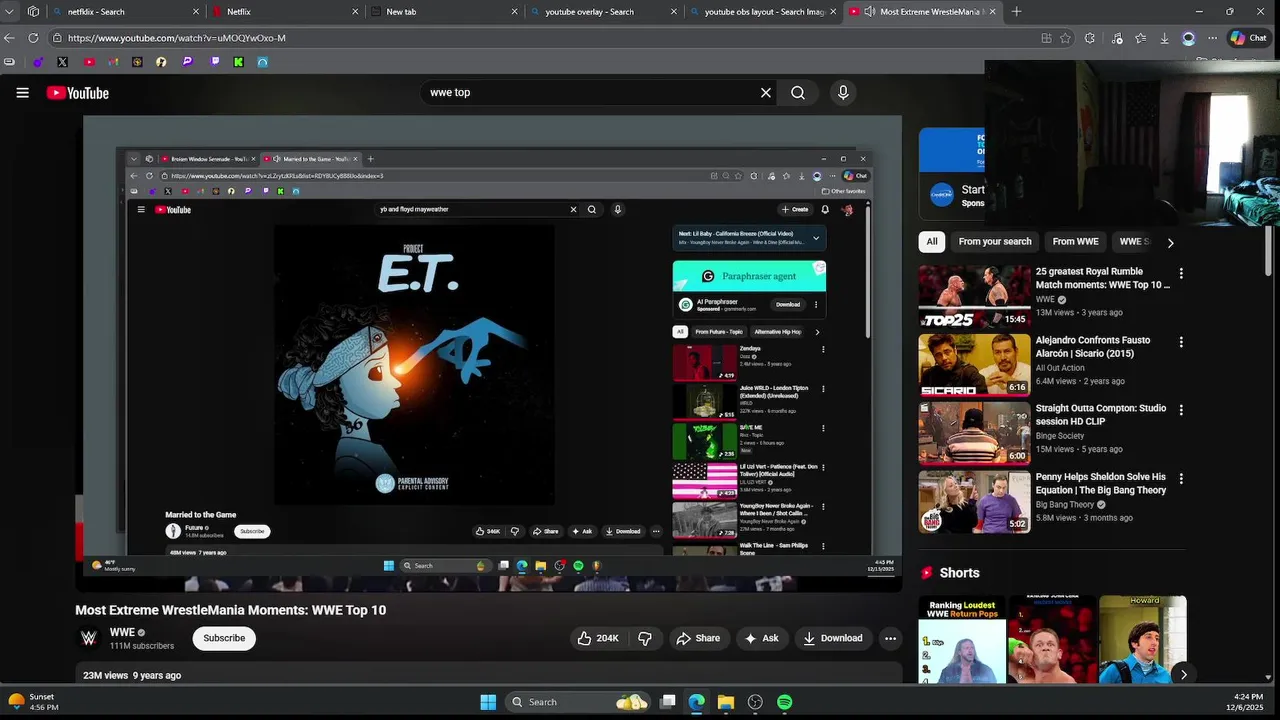Screen dimensions: 1280x720
Task: Go to the YouTube home logo
Action: 77,93
